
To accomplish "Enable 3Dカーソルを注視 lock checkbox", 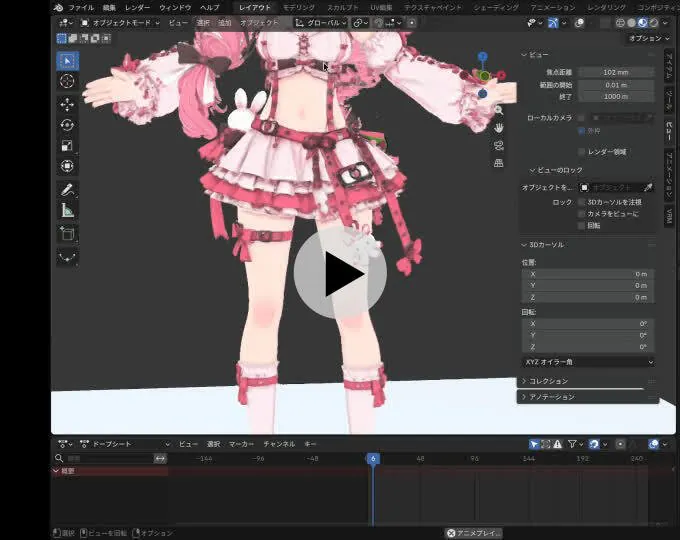I will pyautogui.click(x=582, y=202).
